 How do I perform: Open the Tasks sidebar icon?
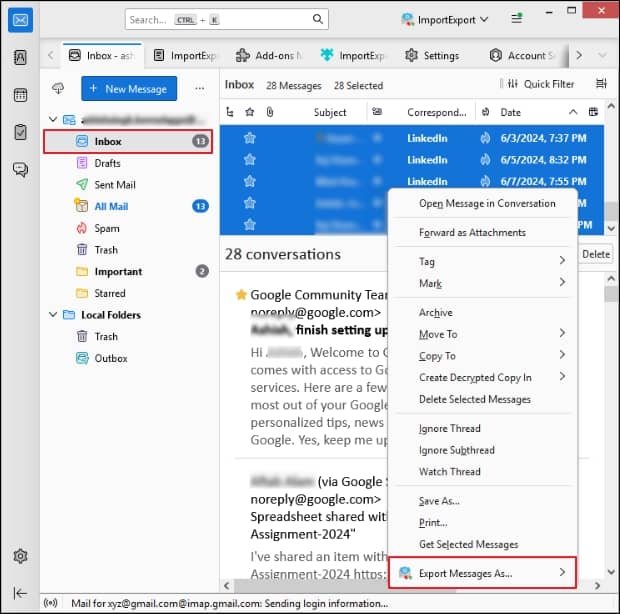click(x=20, y=132)
